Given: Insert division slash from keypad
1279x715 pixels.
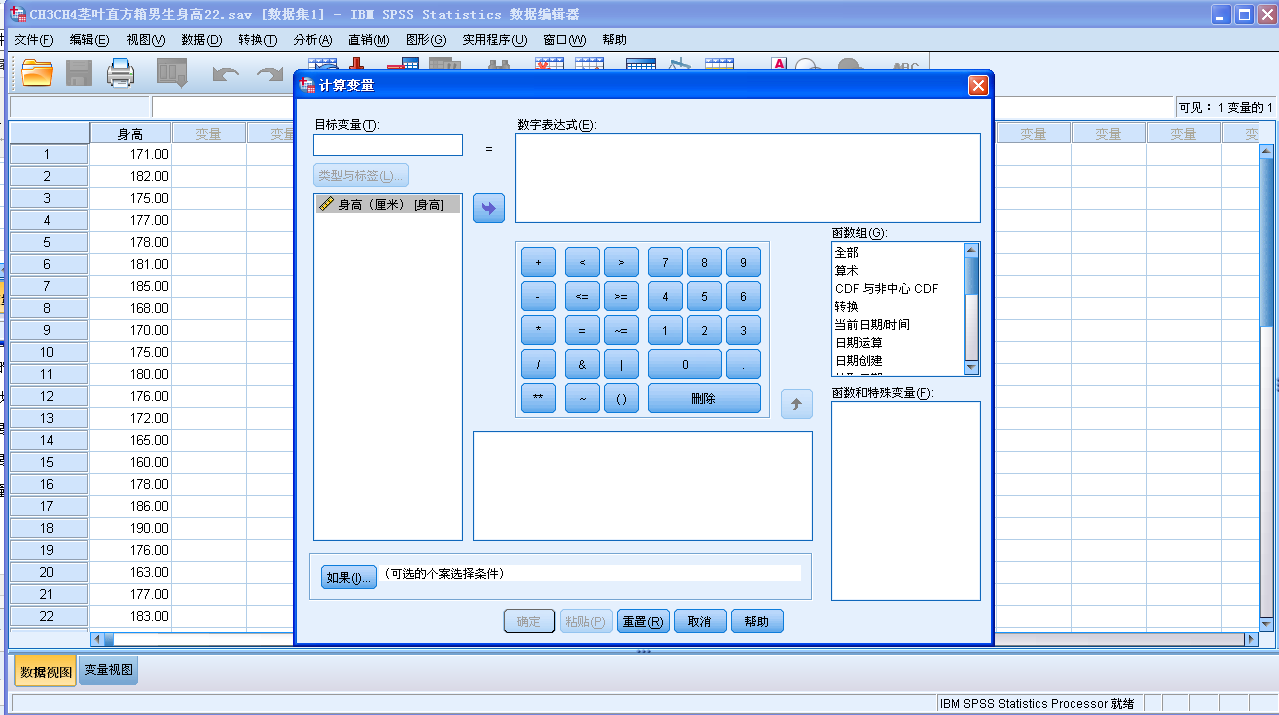Looking at the screenshot, I should (538, 365).
